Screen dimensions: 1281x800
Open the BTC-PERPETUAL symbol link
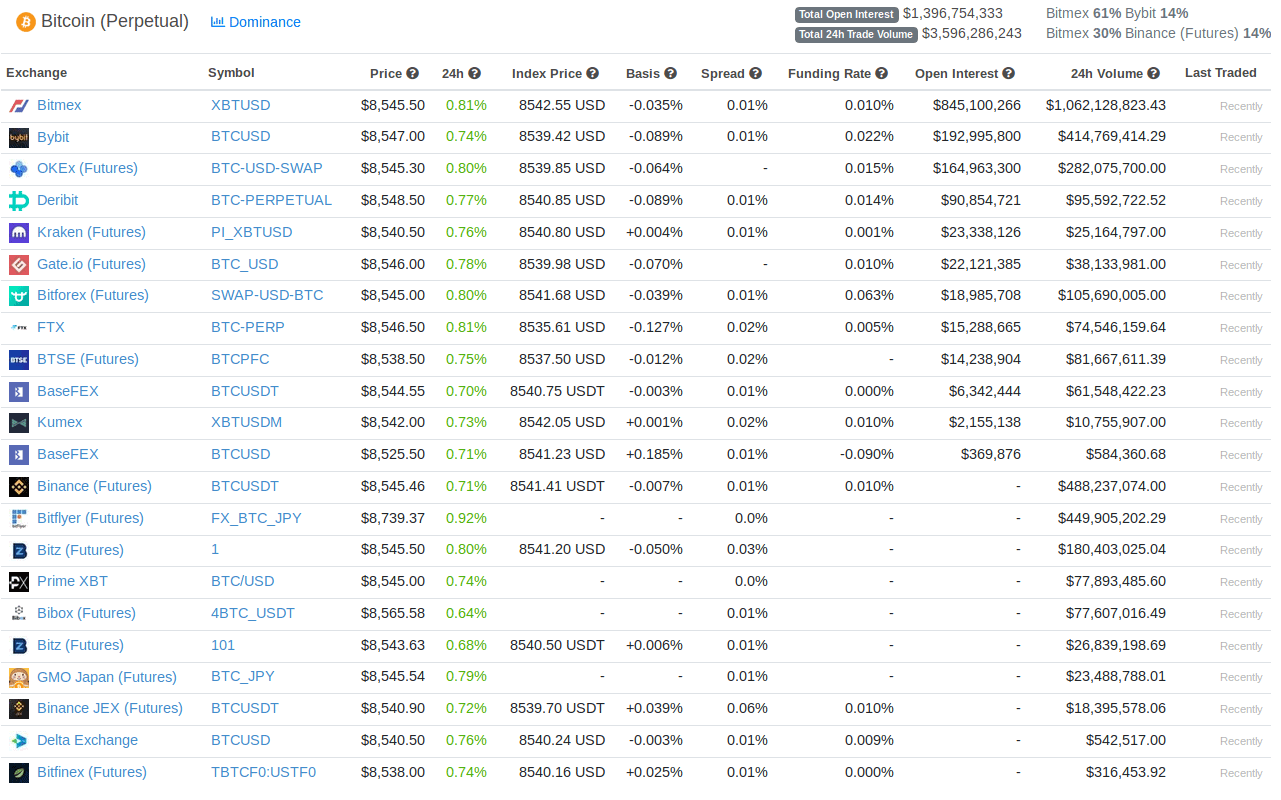coord(271,200)
